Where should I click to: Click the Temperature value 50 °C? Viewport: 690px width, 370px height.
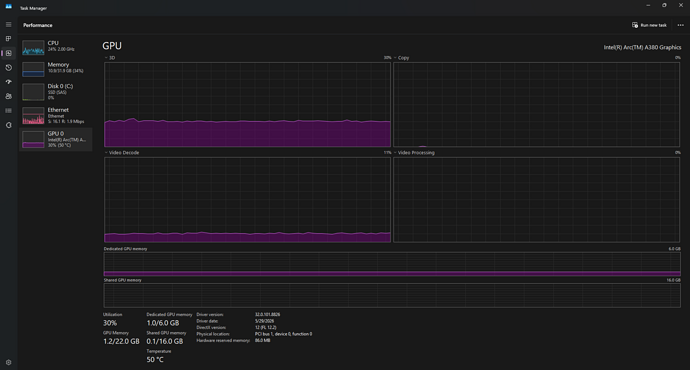coord(155,360)
